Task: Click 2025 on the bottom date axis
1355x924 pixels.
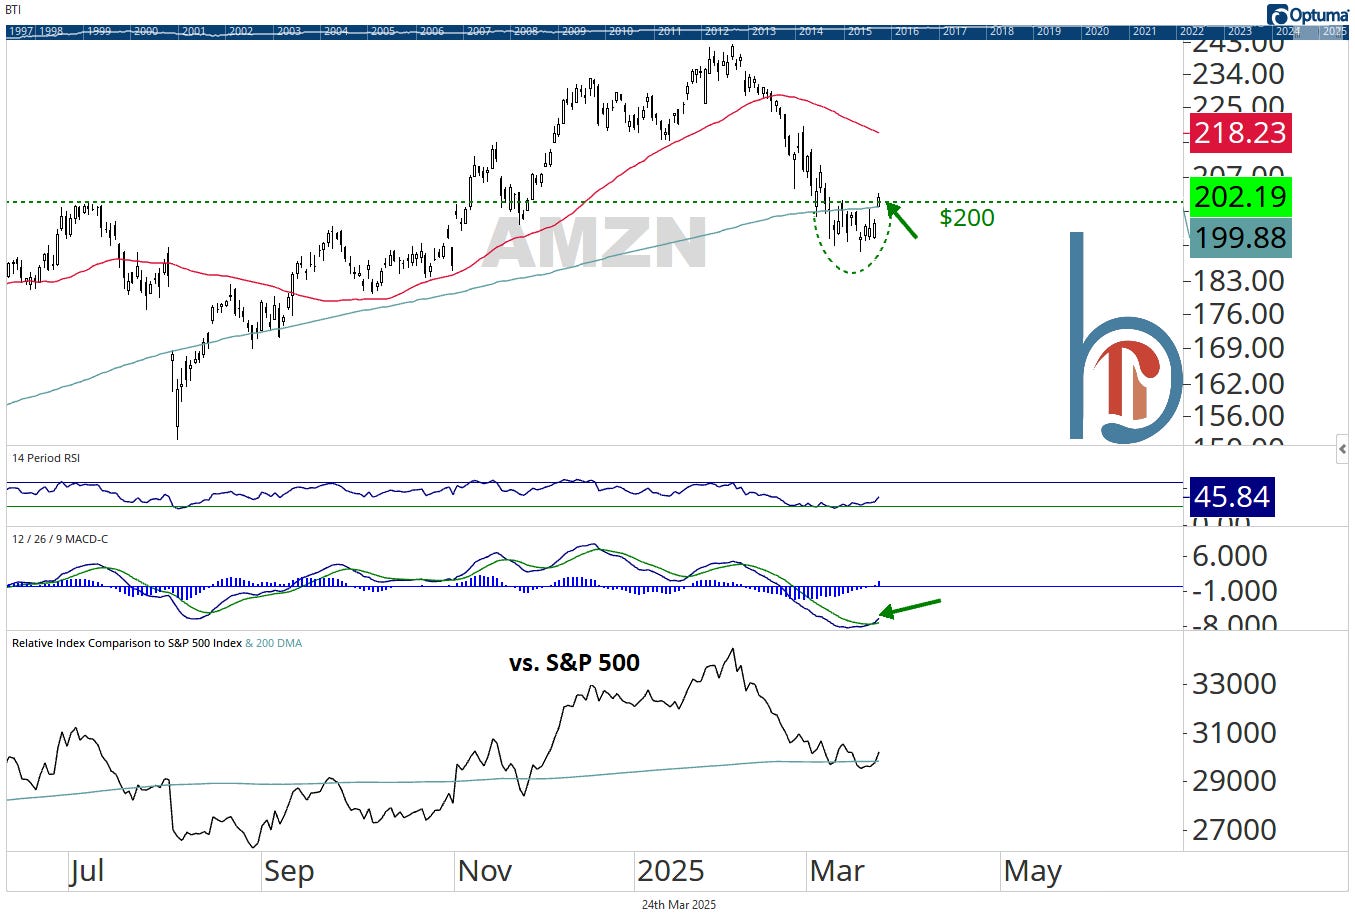Action: click(671, 871)
